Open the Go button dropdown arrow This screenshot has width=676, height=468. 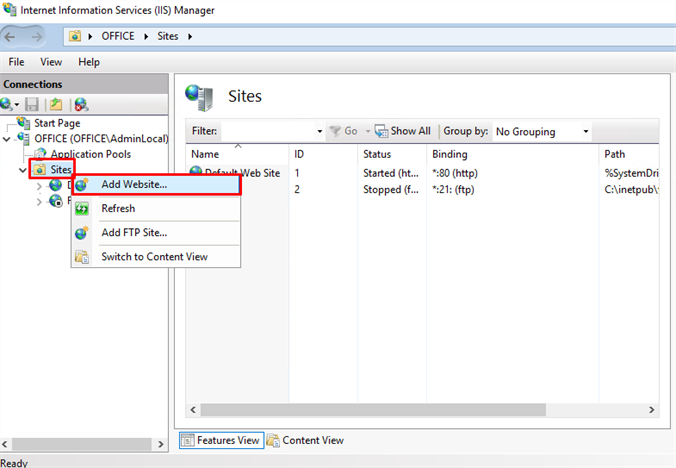(368, 131)
